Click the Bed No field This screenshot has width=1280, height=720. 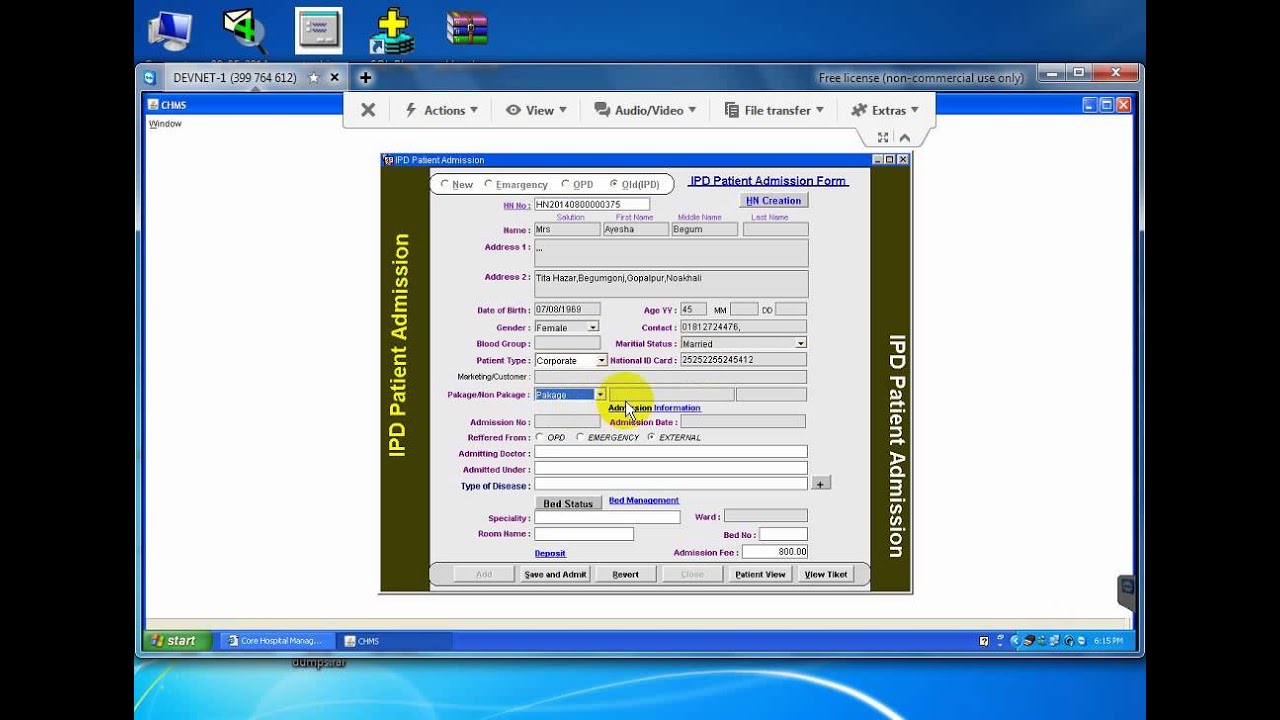(x=783, y=535)
